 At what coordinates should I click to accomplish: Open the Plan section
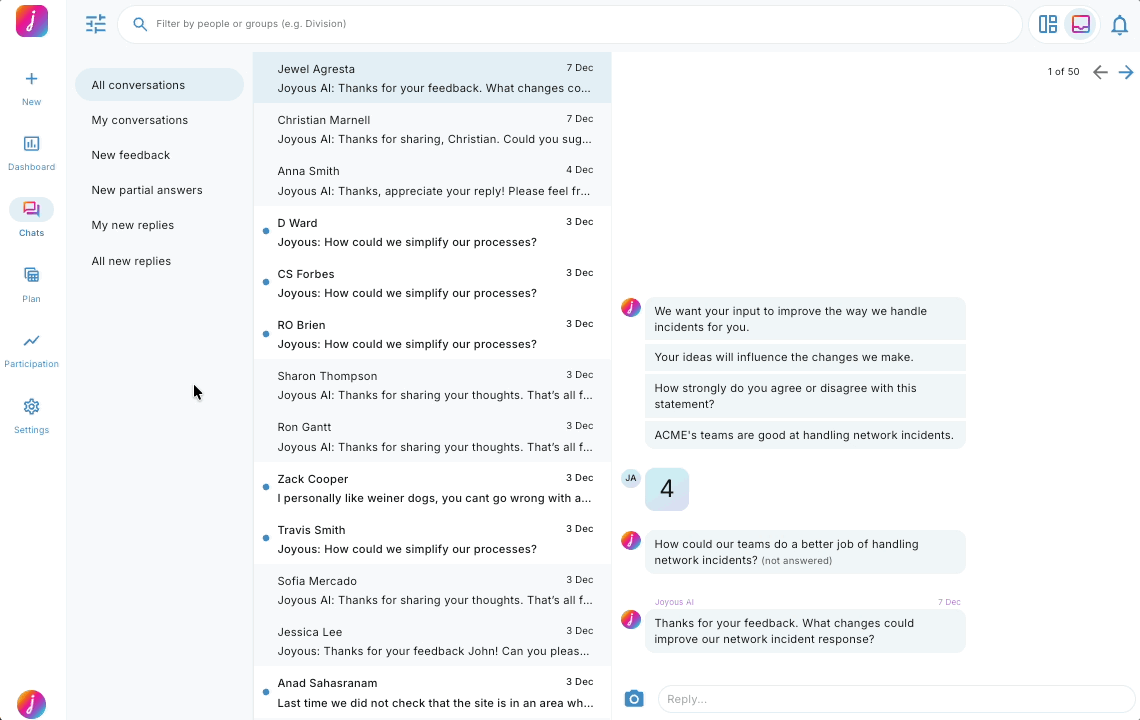coord(31,280)
